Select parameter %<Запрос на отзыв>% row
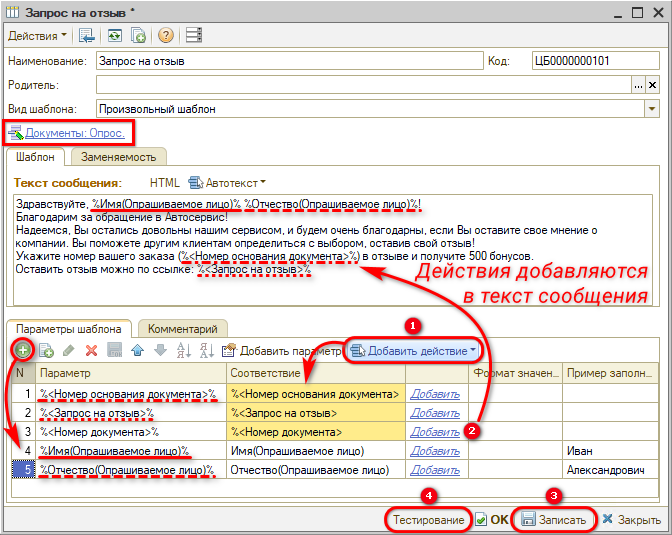The image size is (672, 535). tap(131, 413)
